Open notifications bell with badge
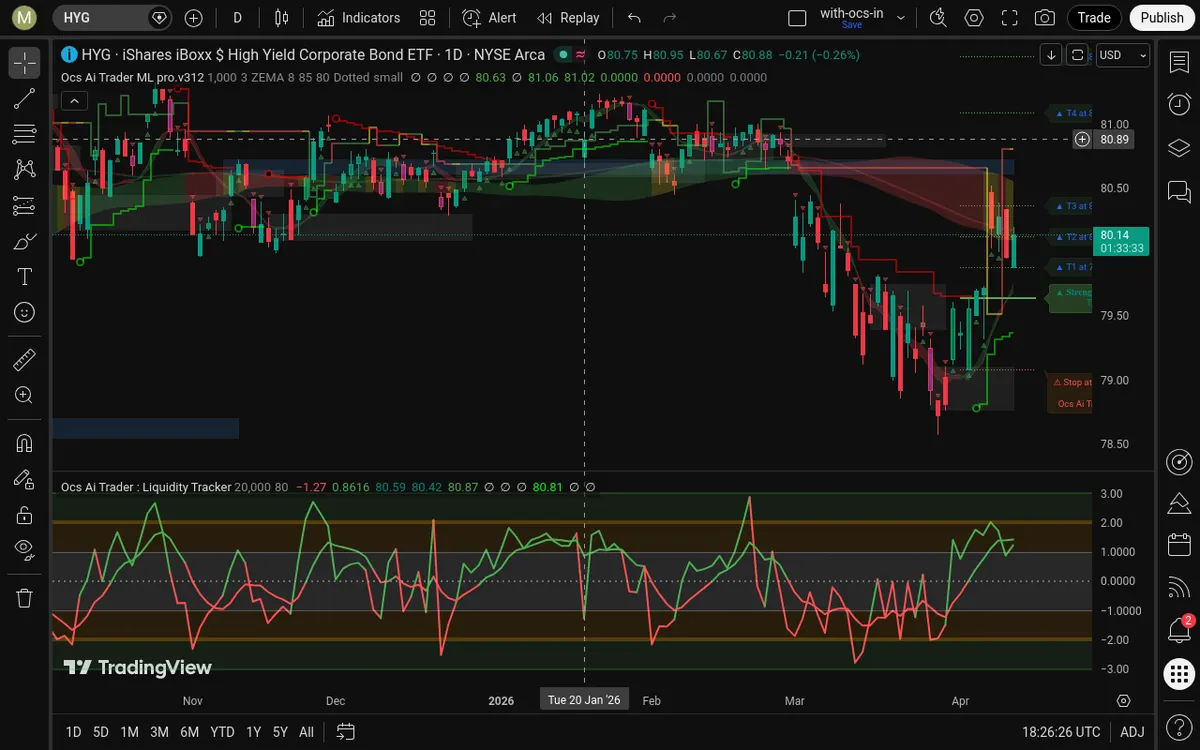1200x750 pixels. click(x=1179, y=630)
